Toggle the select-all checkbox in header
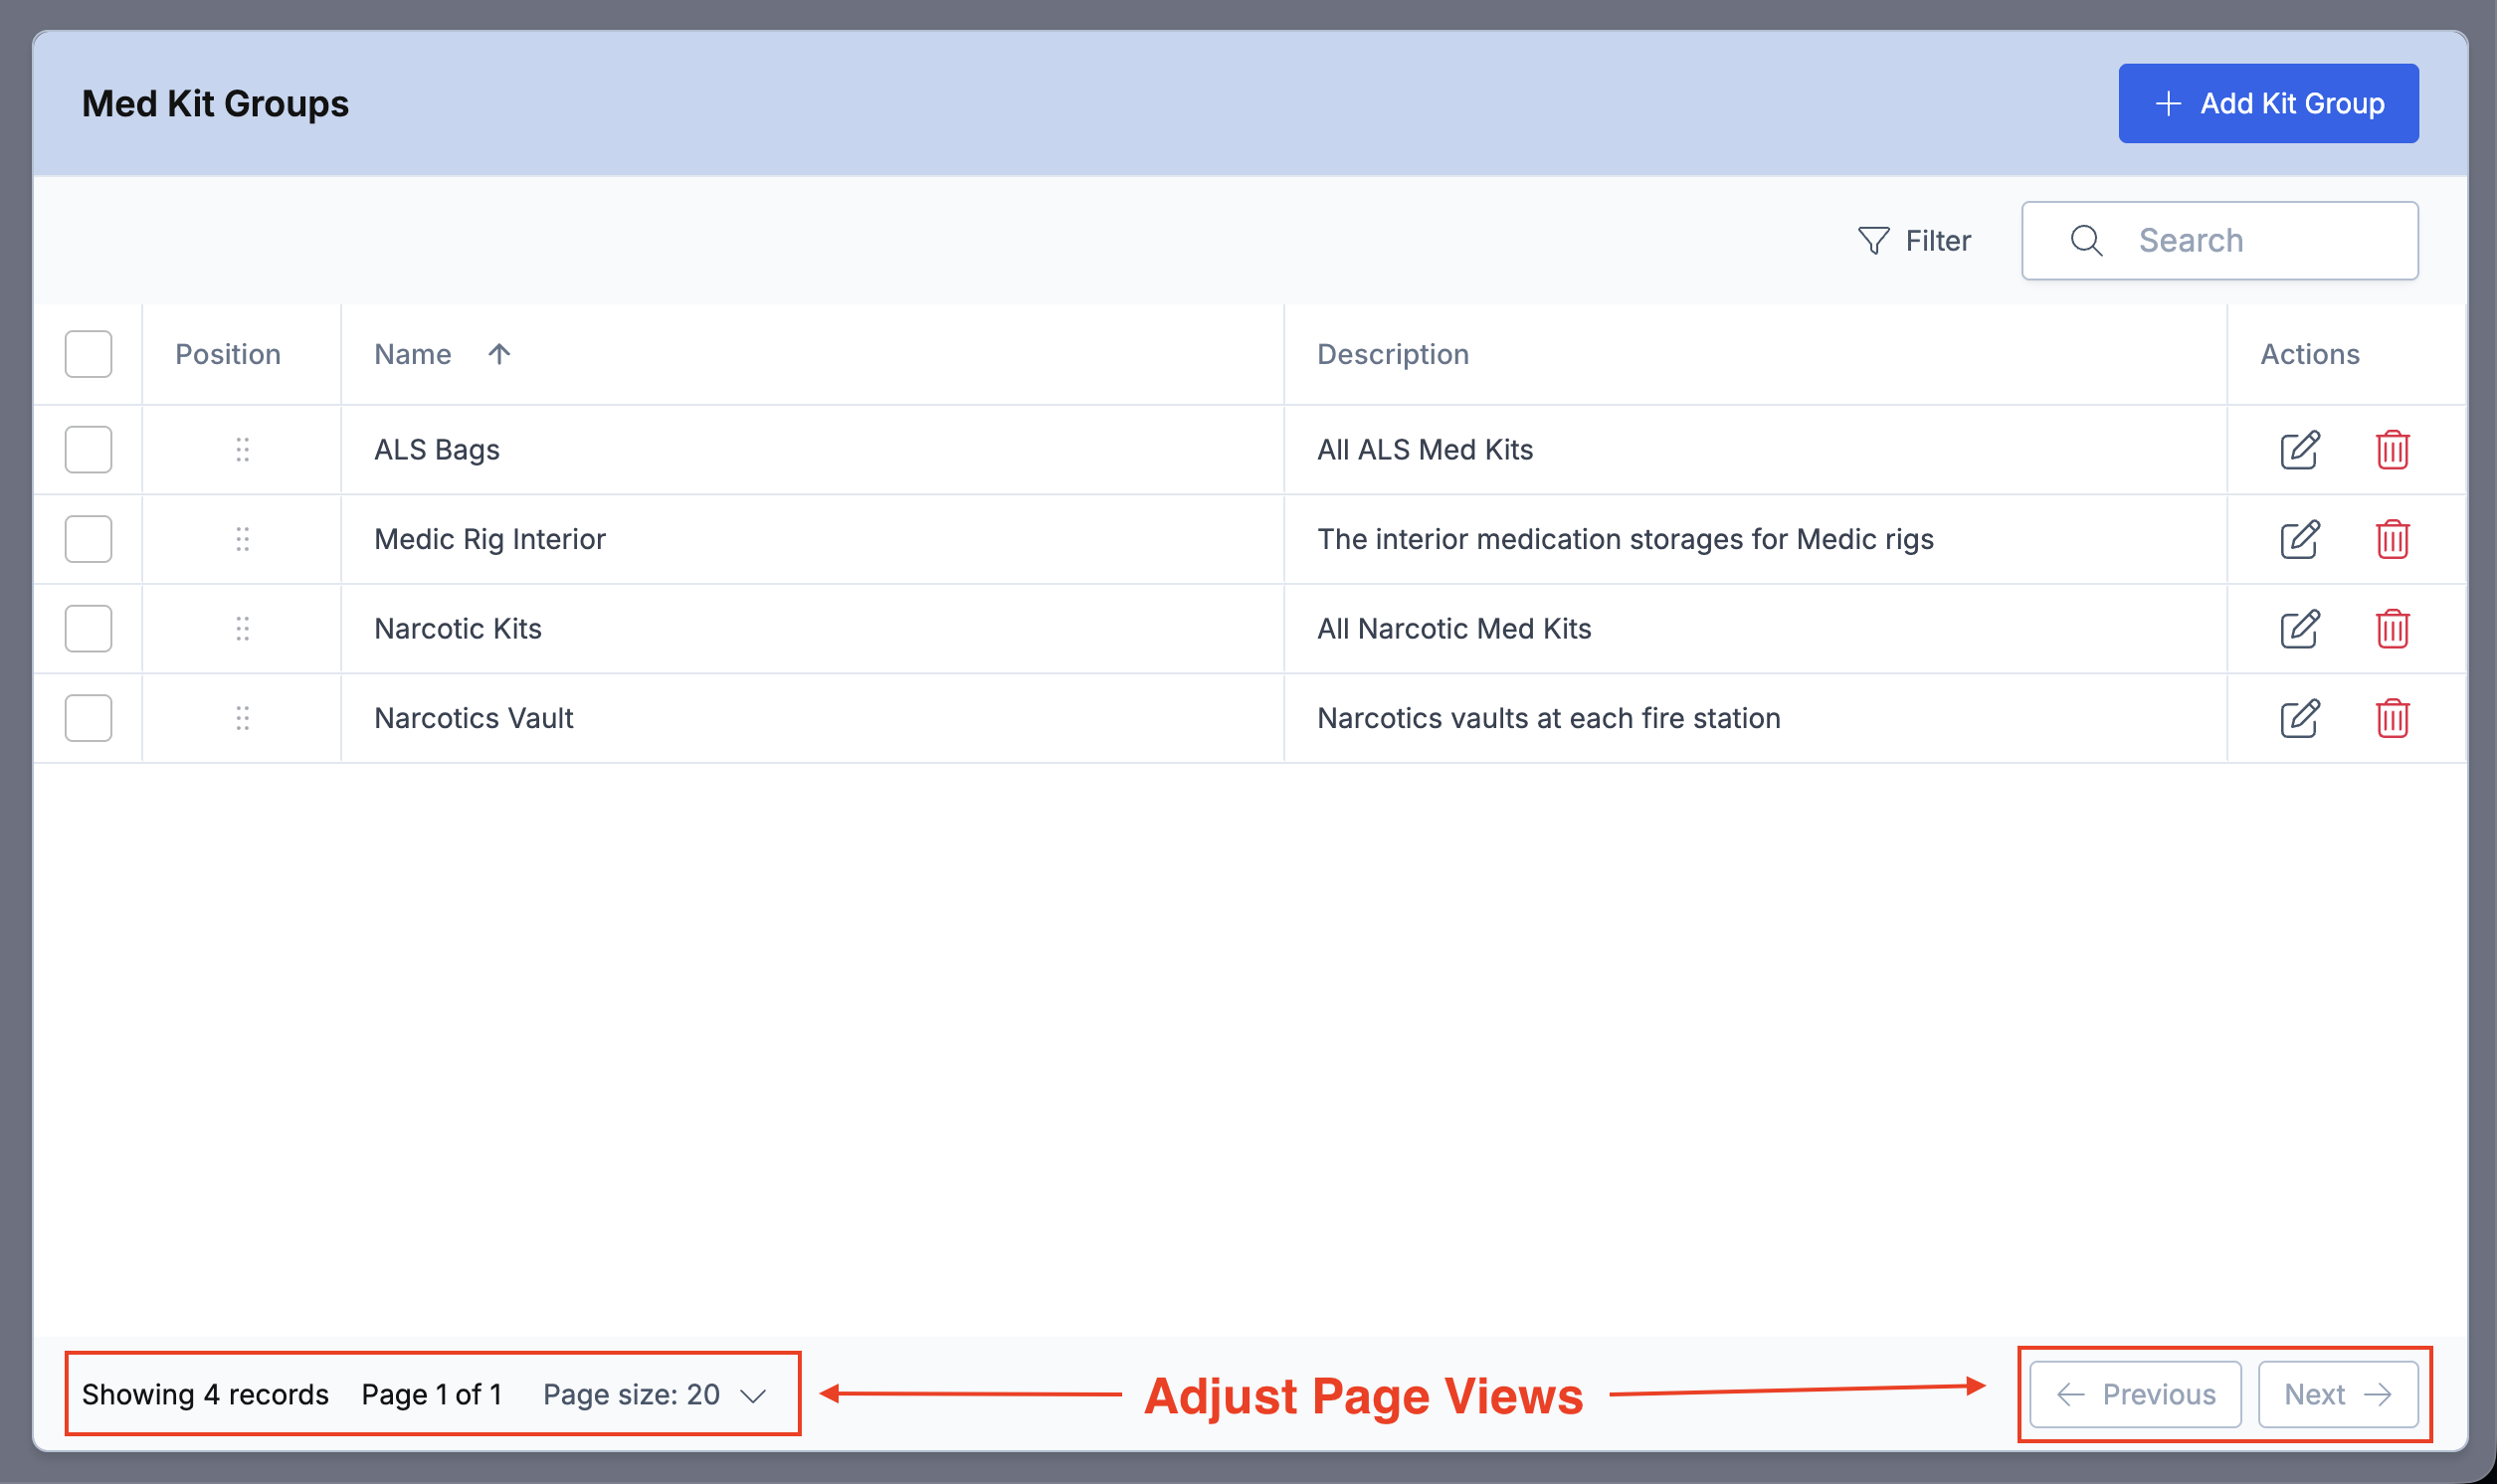This screenshot has height=1484, width=2497. 88,354
